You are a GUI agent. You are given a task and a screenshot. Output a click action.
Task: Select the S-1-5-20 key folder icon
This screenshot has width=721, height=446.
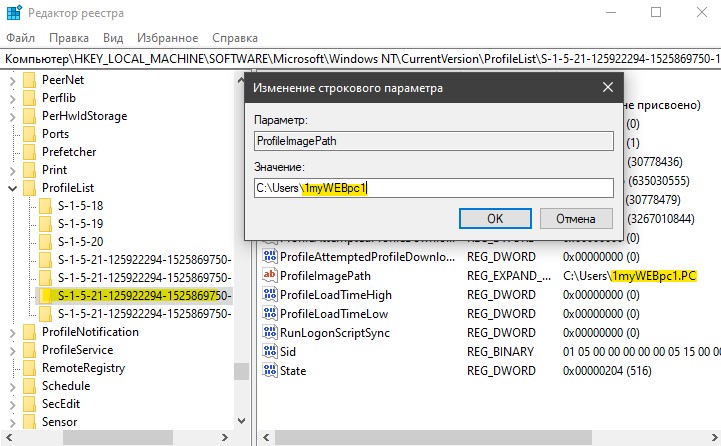pos(46,241)
